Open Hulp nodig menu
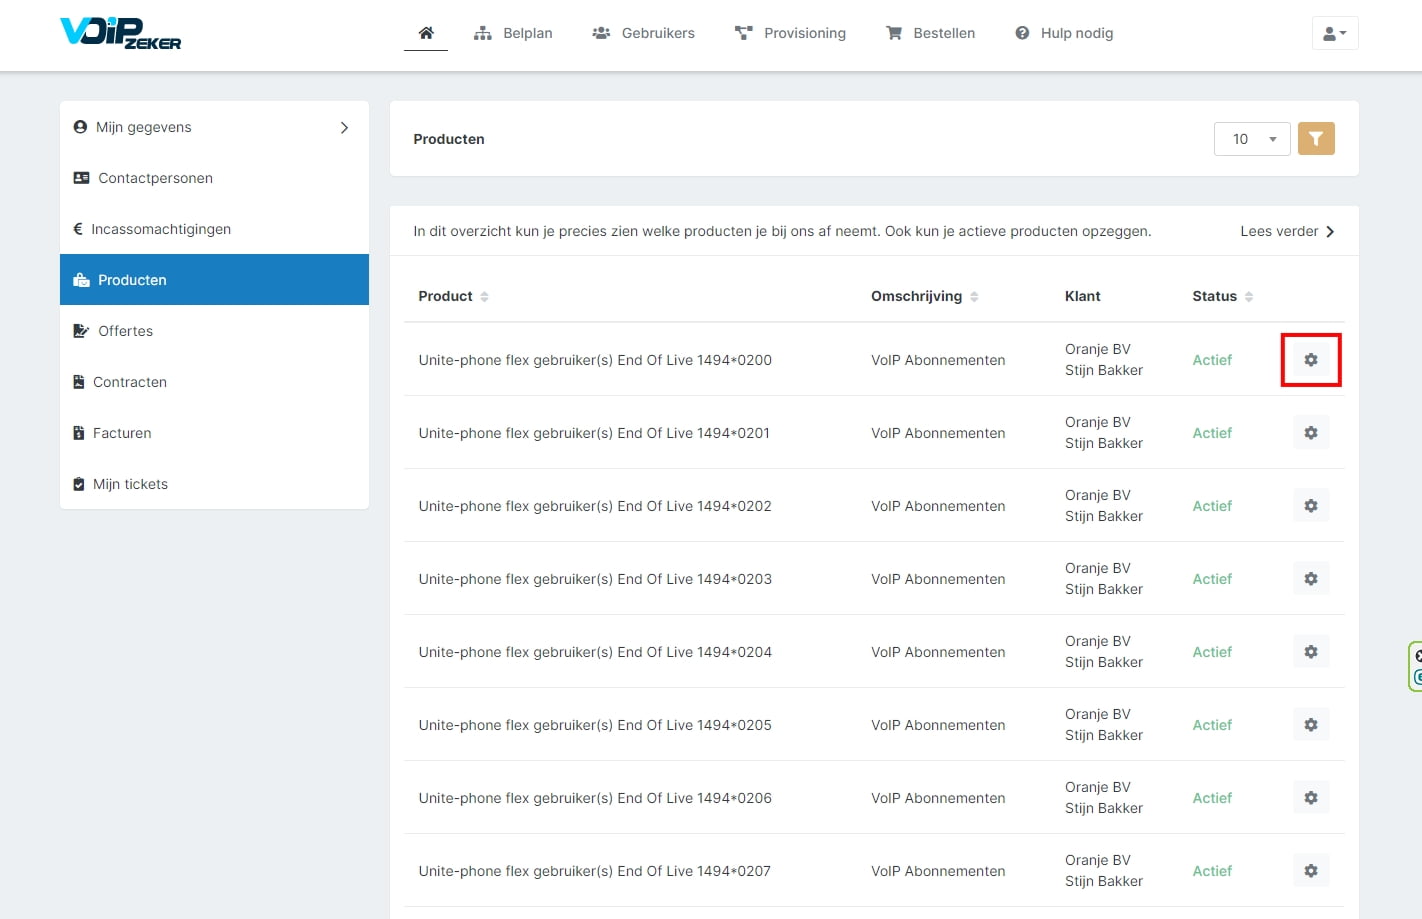This screenshot has height=919, width=1422. pyautogui.click(x=1064, y=33)
